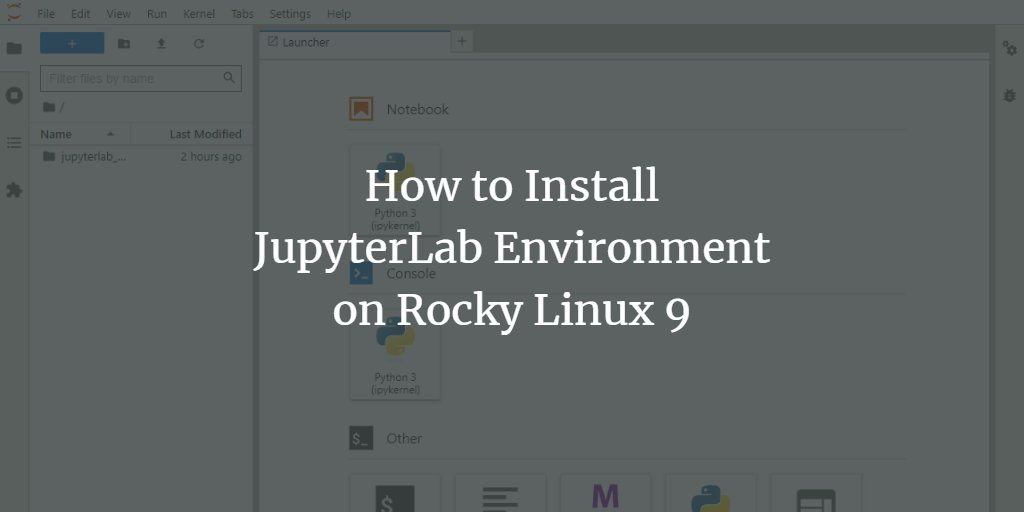The height and width of the screenshot is (512, 1024).
Task: Select the jupyterlab_ folder row
Action: 141,157
